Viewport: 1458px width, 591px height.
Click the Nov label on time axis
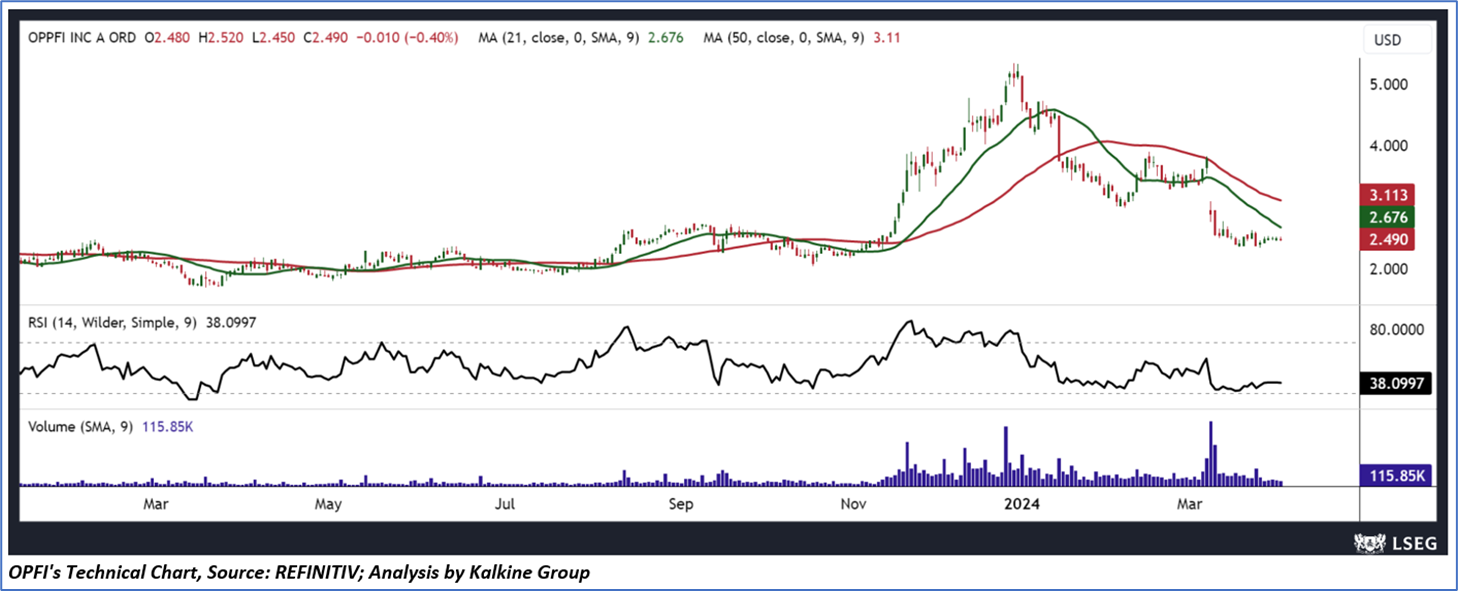pos(853,505)
